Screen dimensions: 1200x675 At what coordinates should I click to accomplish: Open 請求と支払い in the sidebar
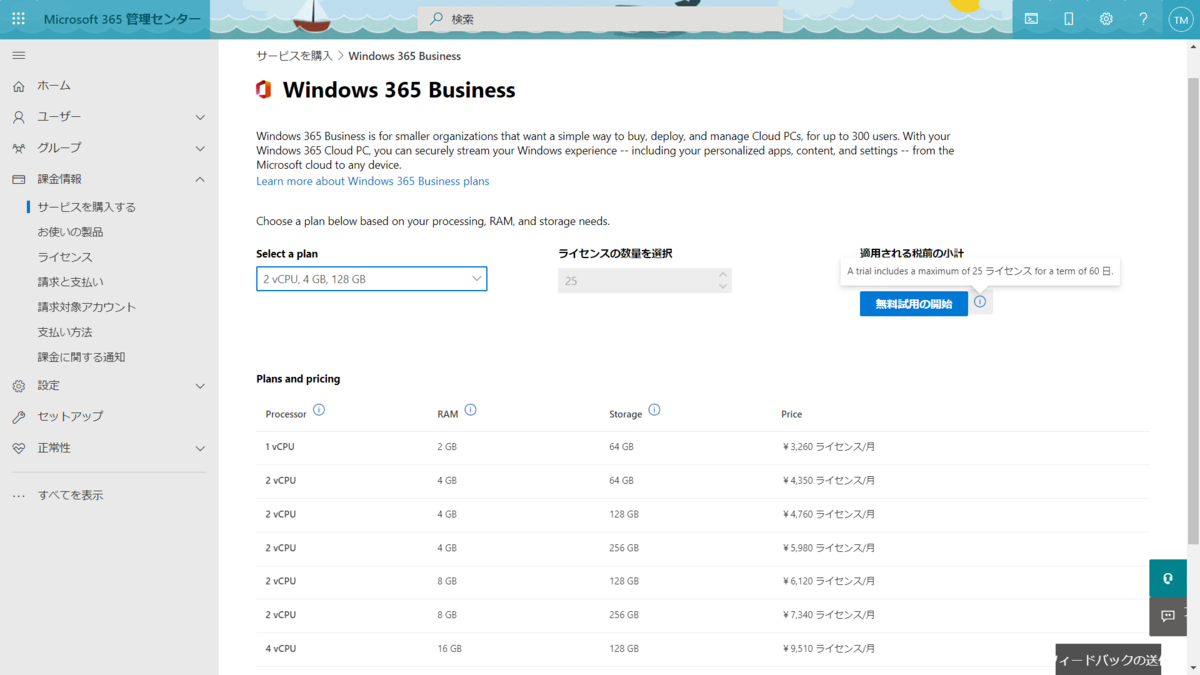click(71, 282)
